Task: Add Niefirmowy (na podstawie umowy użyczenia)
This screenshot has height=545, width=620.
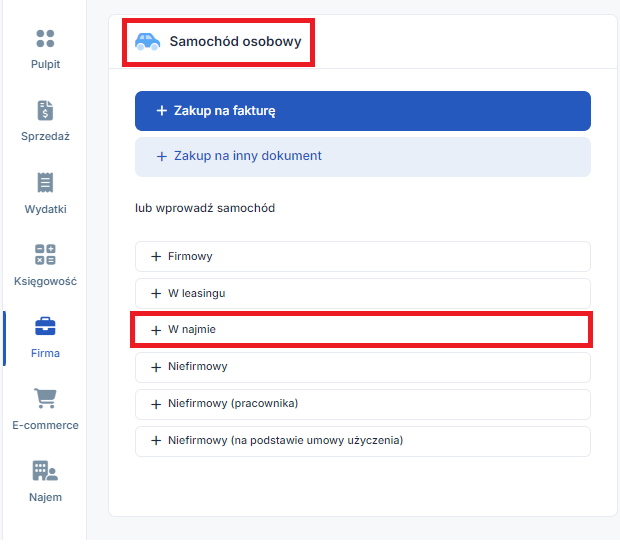Action: (x=363, y=441)
